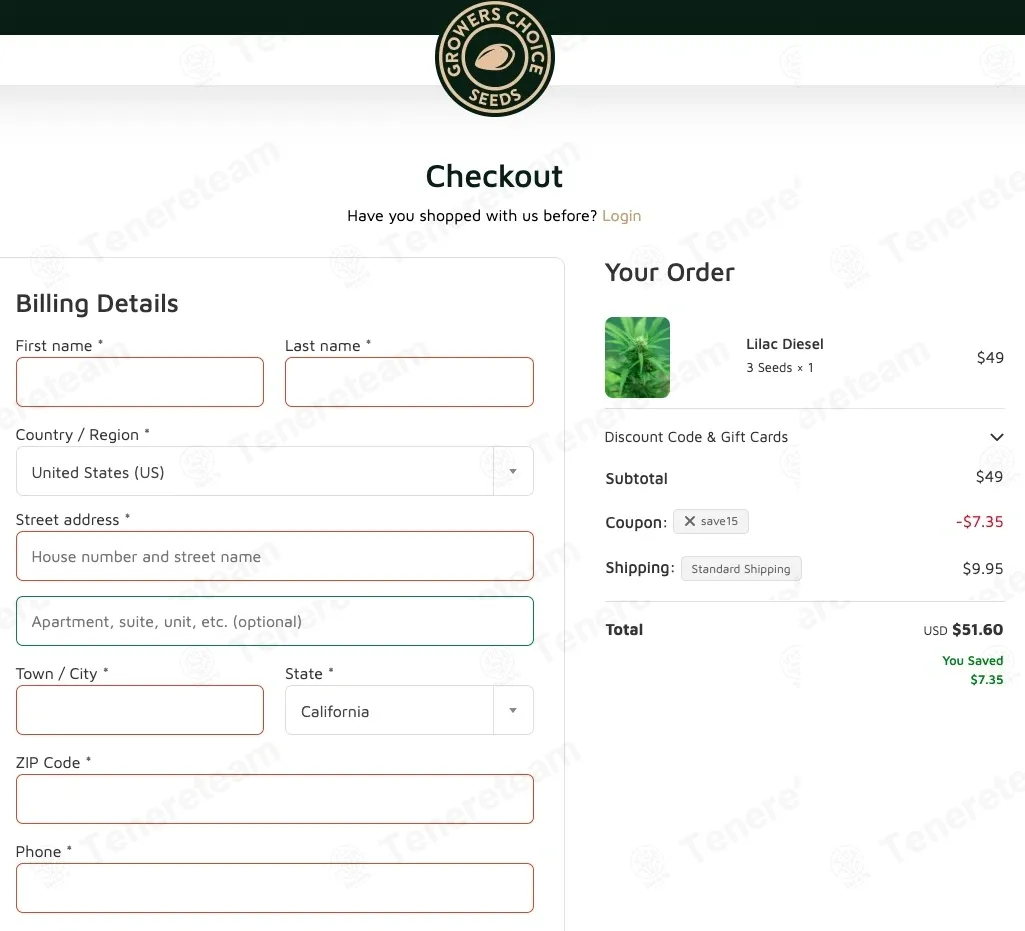Image resolution: width=1025 pixels, height=931 pixels.
Task: Click the Growers Choice Seeds logo
Action: pos(494,58)
